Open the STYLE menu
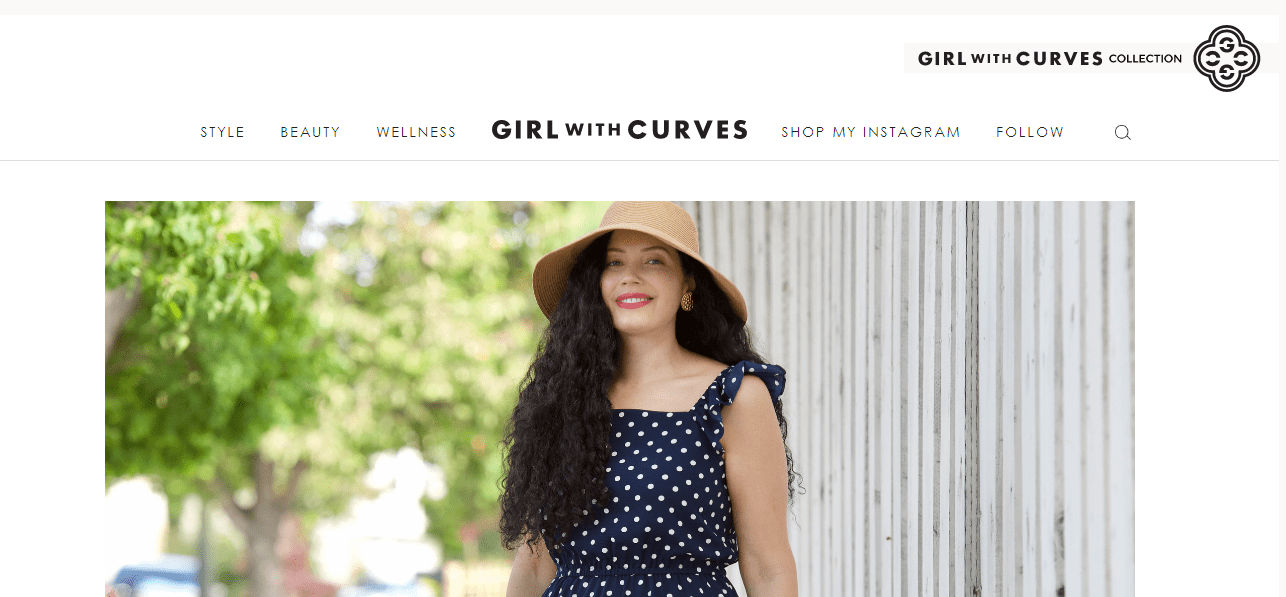Screen dimensions: 1286x597 (222, 132)
